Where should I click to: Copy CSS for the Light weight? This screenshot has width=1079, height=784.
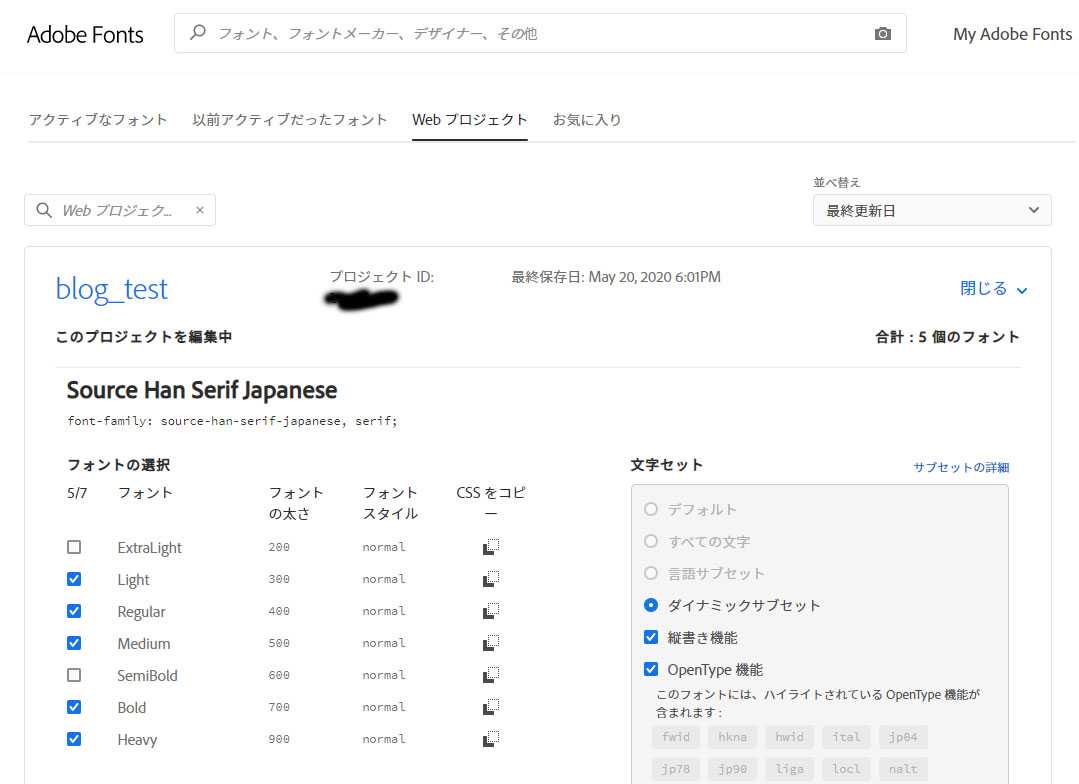(491, 579)
